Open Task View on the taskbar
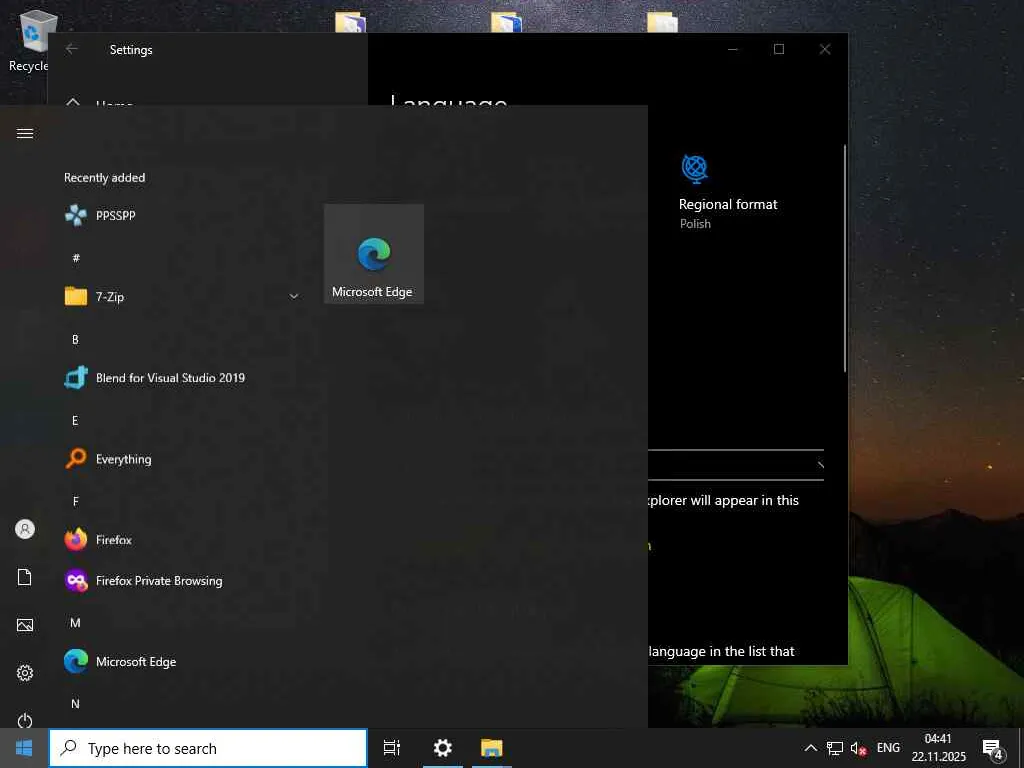1024x768 pixels. coord(392,748)
